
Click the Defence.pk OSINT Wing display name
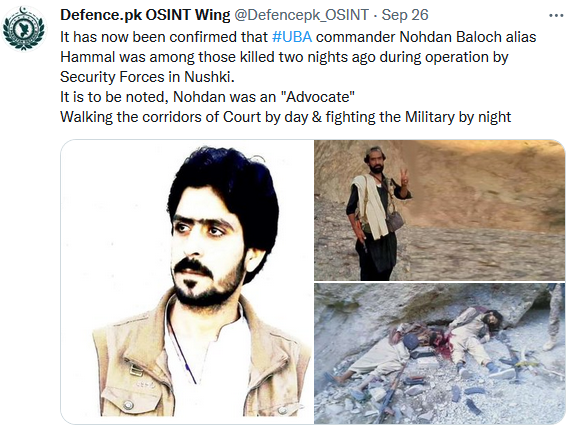[x=145, y=15]
